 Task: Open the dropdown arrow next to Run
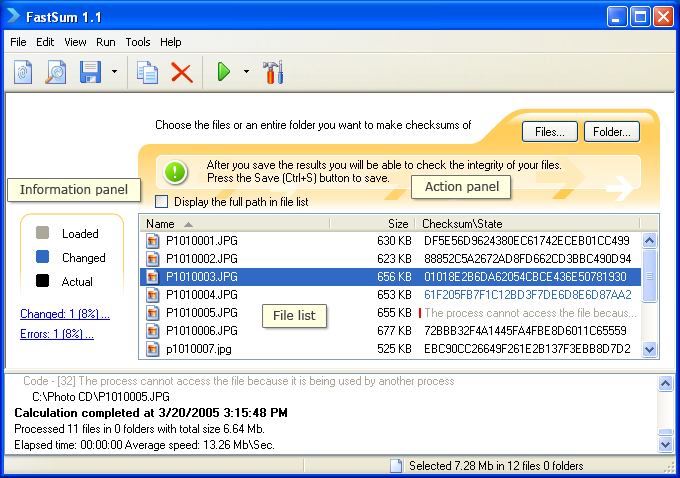246,72
